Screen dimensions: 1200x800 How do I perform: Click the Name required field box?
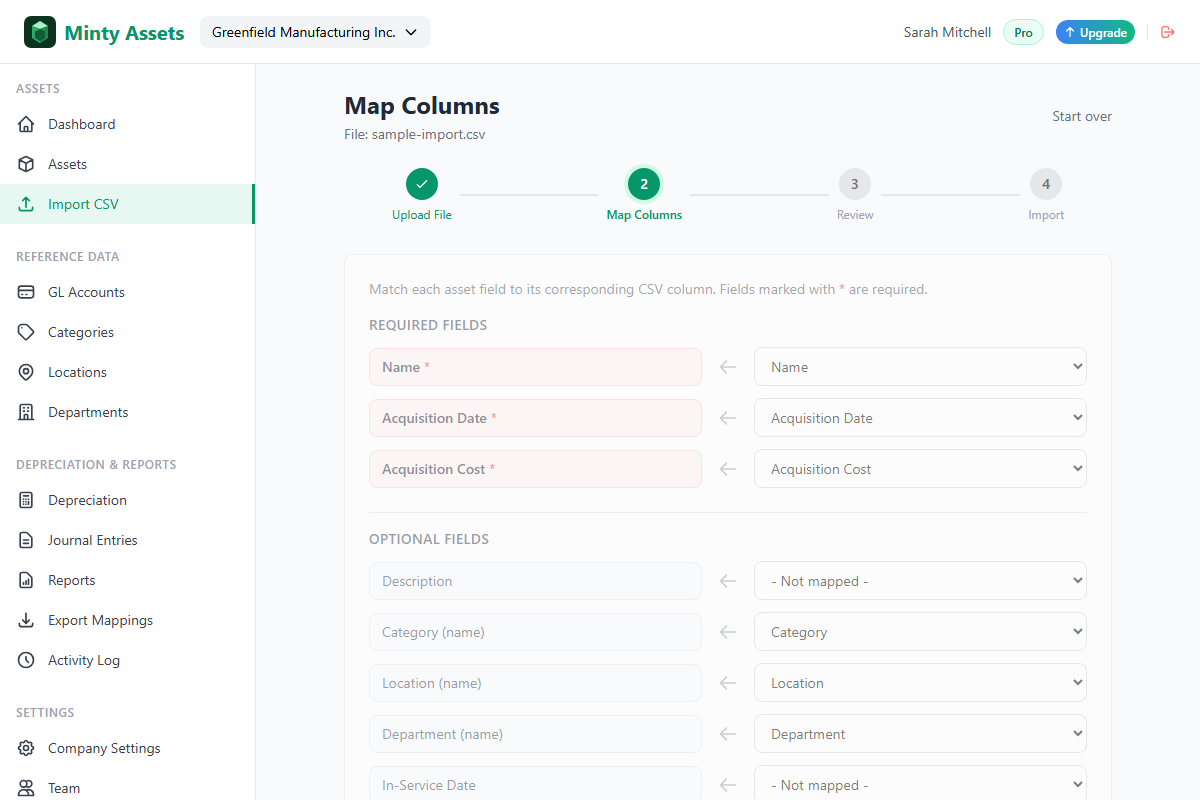pyautogui.click(x=535, y=367)
